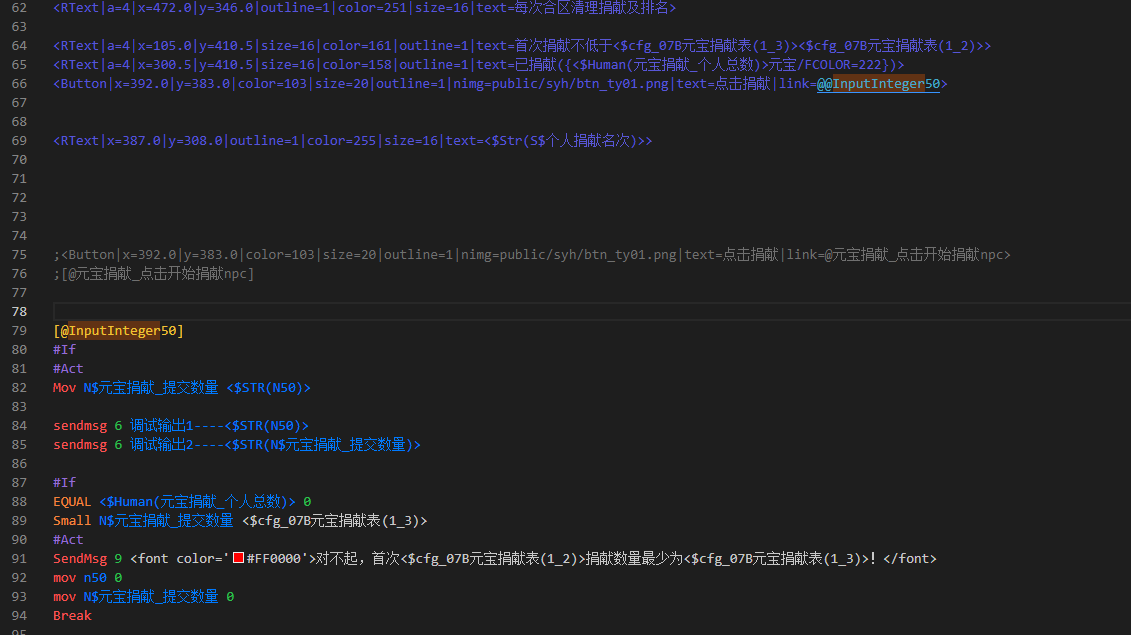The image size is (1131, 635).
Task: Follow the @@InputInteger50 link on line 66
Action: pyautogui.click(x=878, y=84)
